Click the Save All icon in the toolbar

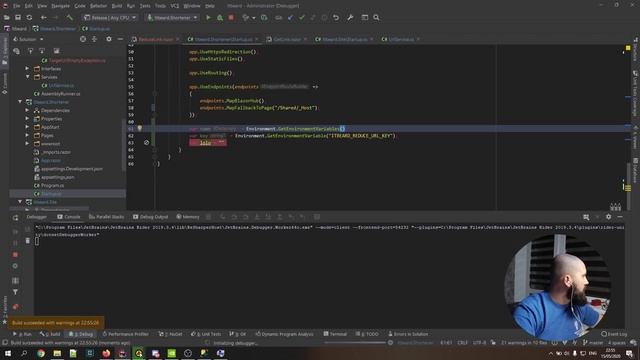18,18
